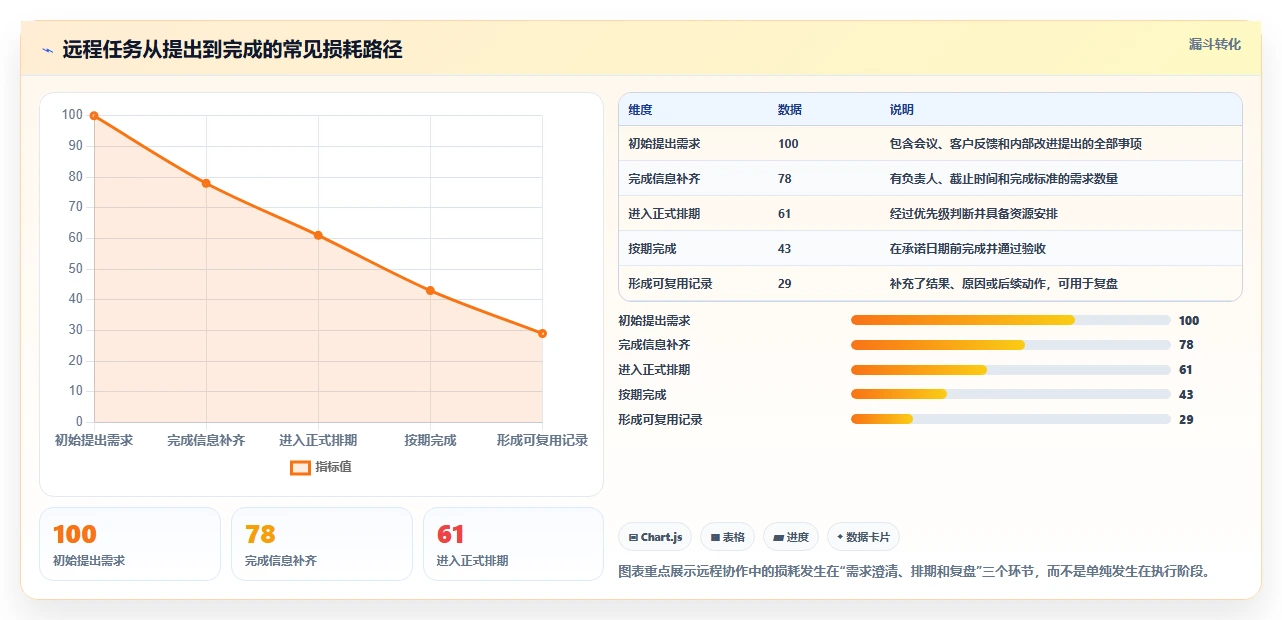Select the 初始提出需求 cell in the table
The height and width of the screenshot is (620, 1282).
point(664,144)
